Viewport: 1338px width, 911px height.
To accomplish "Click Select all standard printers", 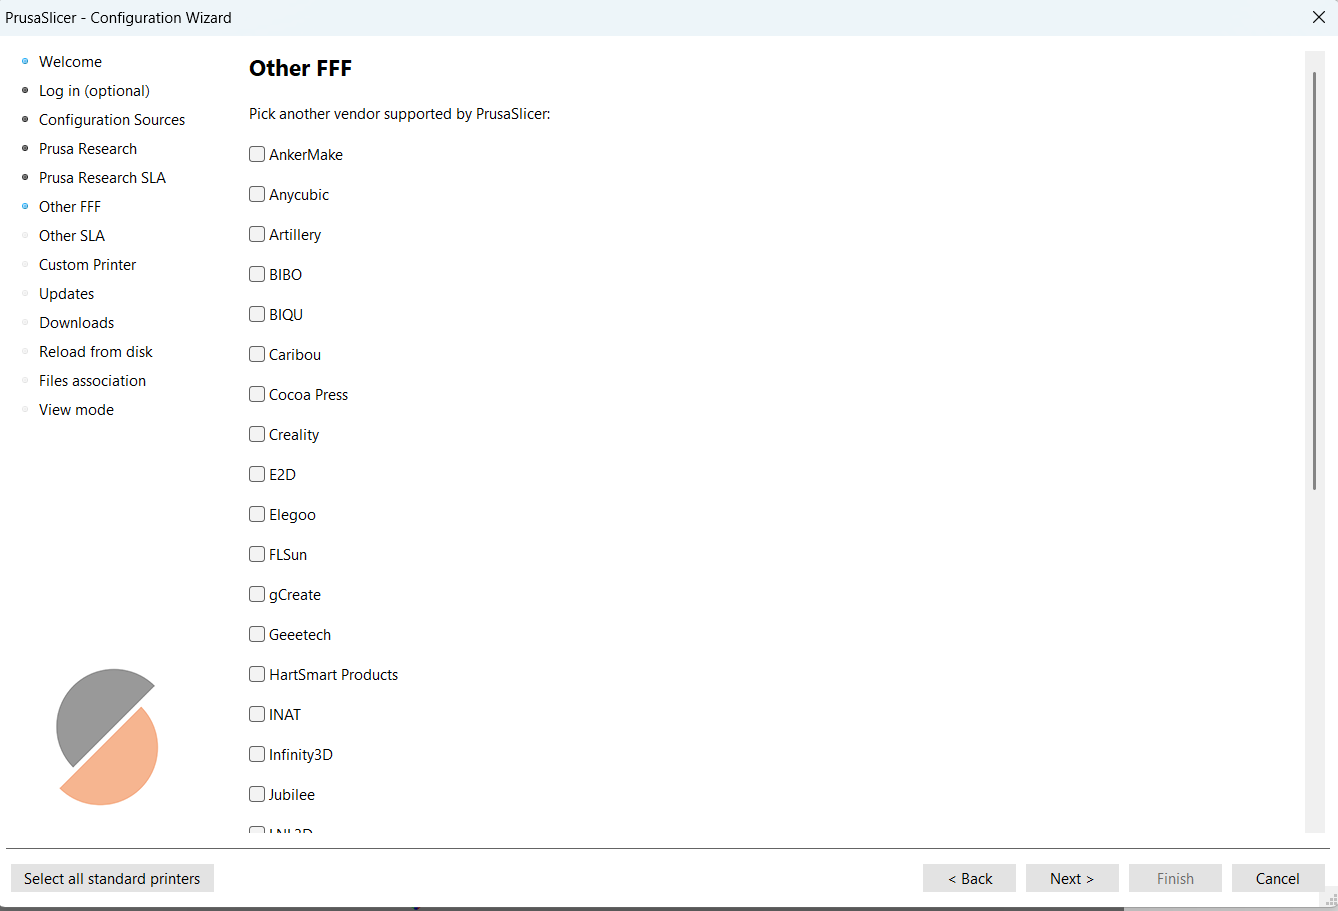I will (112, 878).
